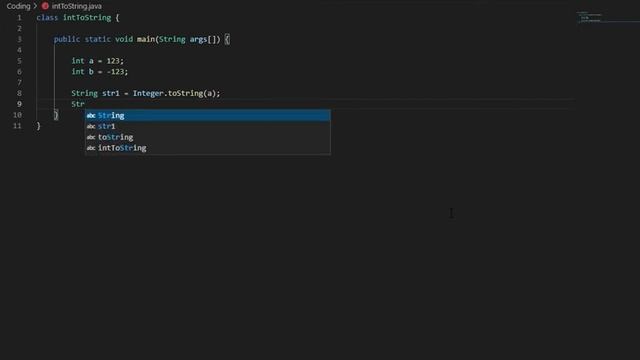The height and width of the screenshot is (360, 640).
Task: Click the closing brace on line 10
Action: 56,115
